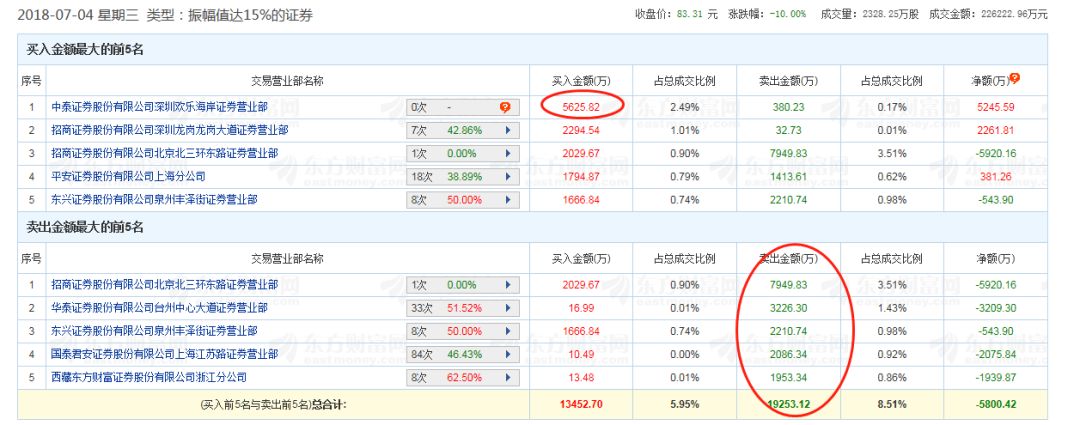The image size is (1080, 425).
Task: Open 东兴证券泉州丰泽街 link in buy table
Action: click(155, 200)
